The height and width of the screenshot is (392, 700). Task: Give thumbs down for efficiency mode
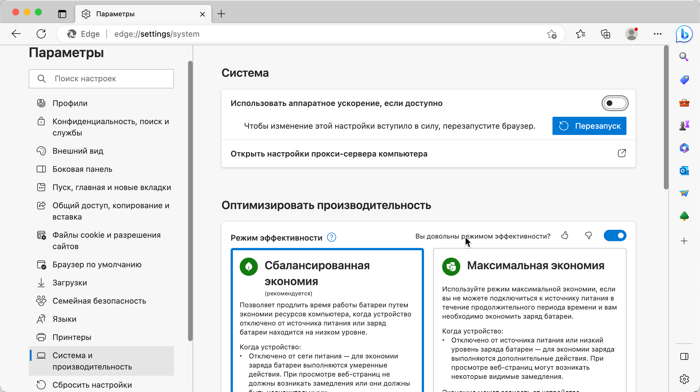588,235
